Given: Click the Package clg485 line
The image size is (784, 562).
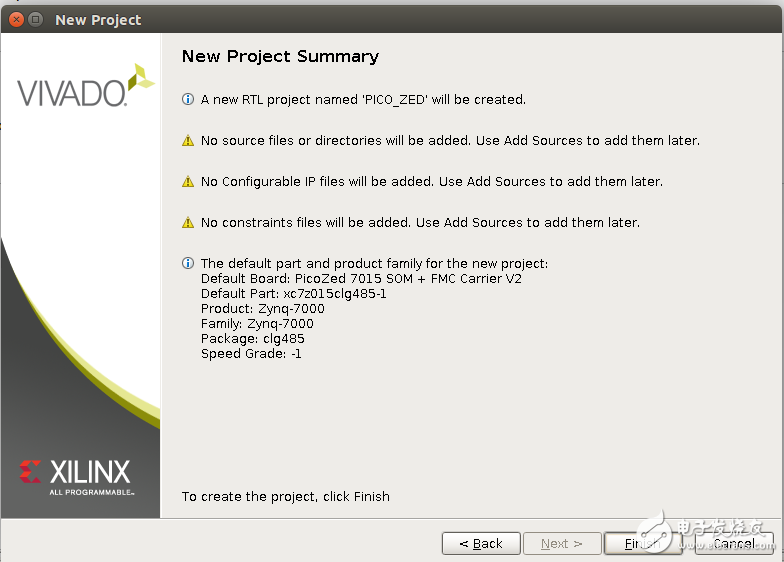Looking at the screenshot, I should tap(252, 338).
